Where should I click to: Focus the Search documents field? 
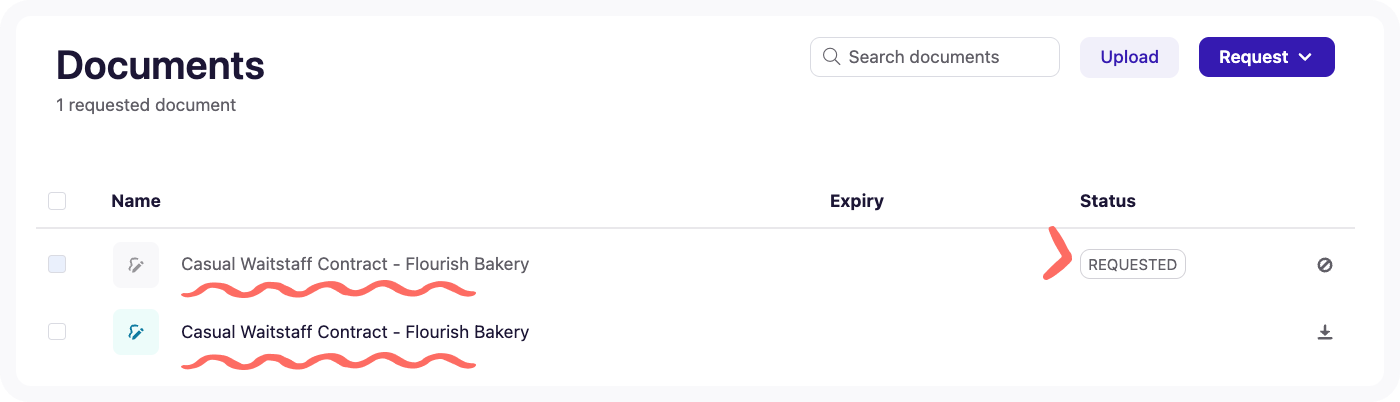click(945, 57)
